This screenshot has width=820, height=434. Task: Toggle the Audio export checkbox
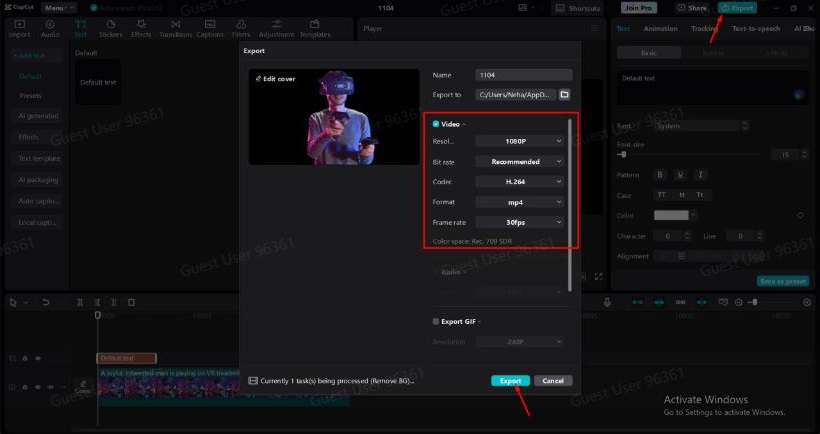pyautogui.click(x=436, y=271)
